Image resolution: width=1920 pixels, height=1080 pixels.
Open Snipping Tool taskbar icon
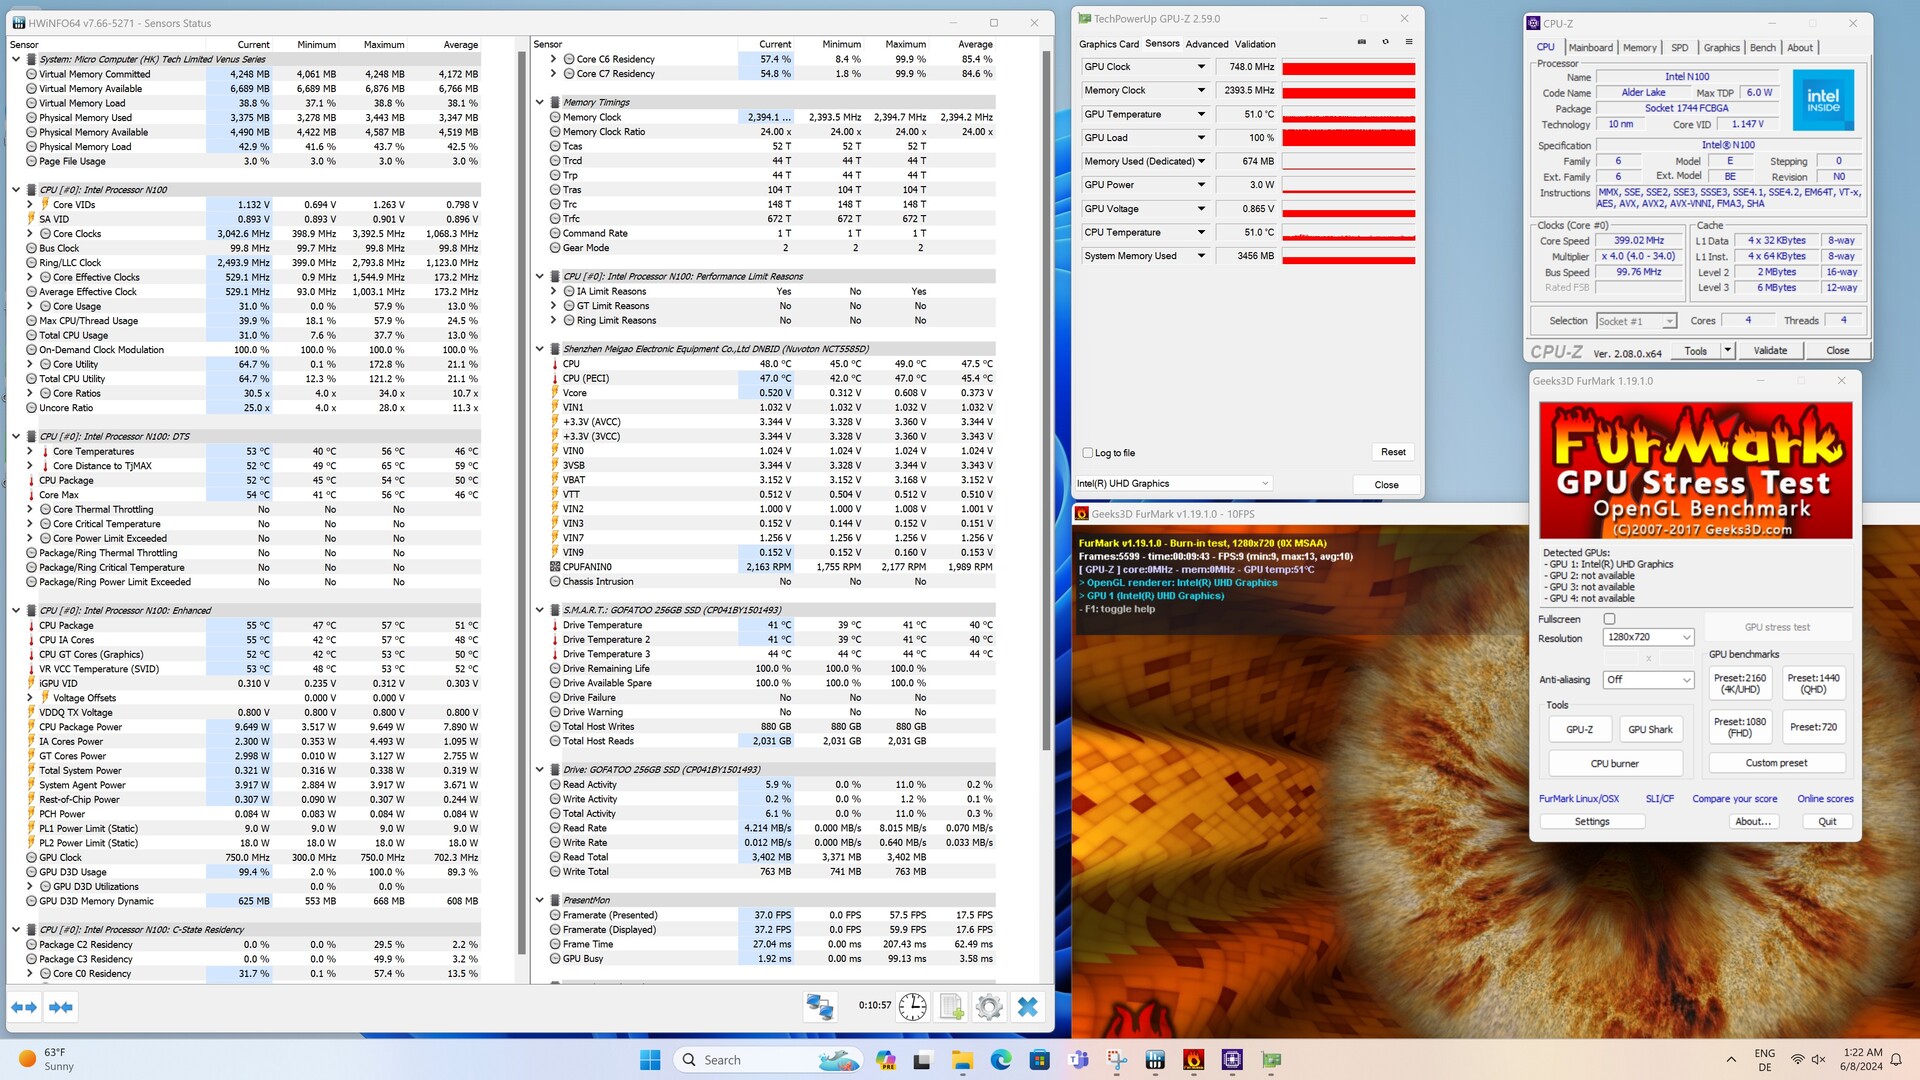pyautogui.click(x=1117, y=1060)
